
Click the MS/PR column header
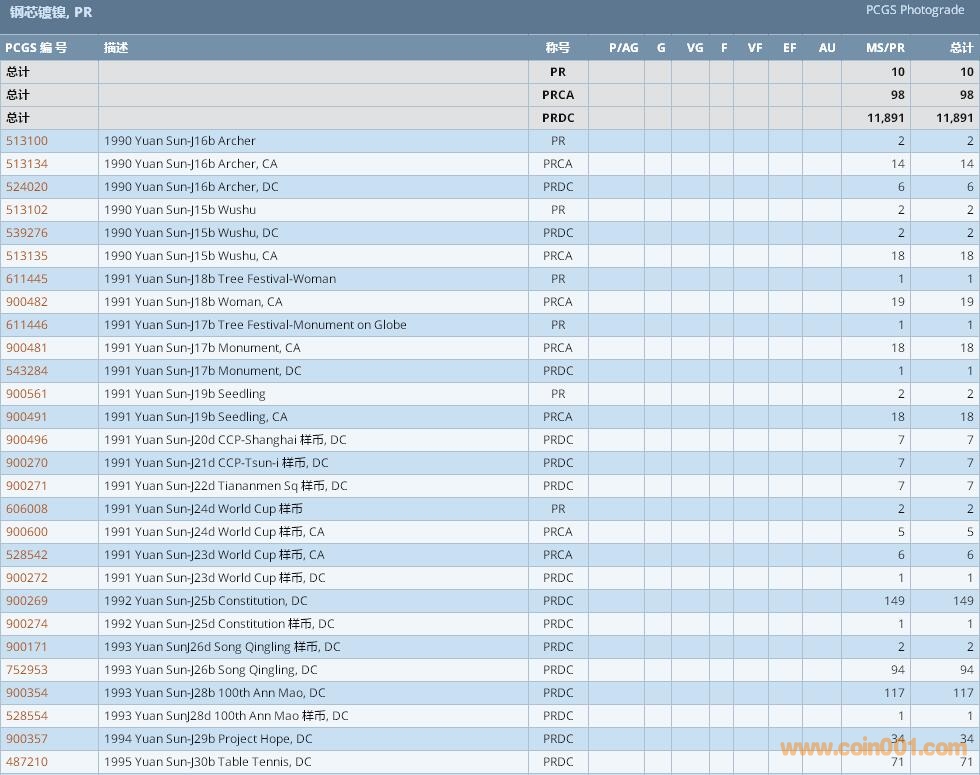(x=885, y=48)
